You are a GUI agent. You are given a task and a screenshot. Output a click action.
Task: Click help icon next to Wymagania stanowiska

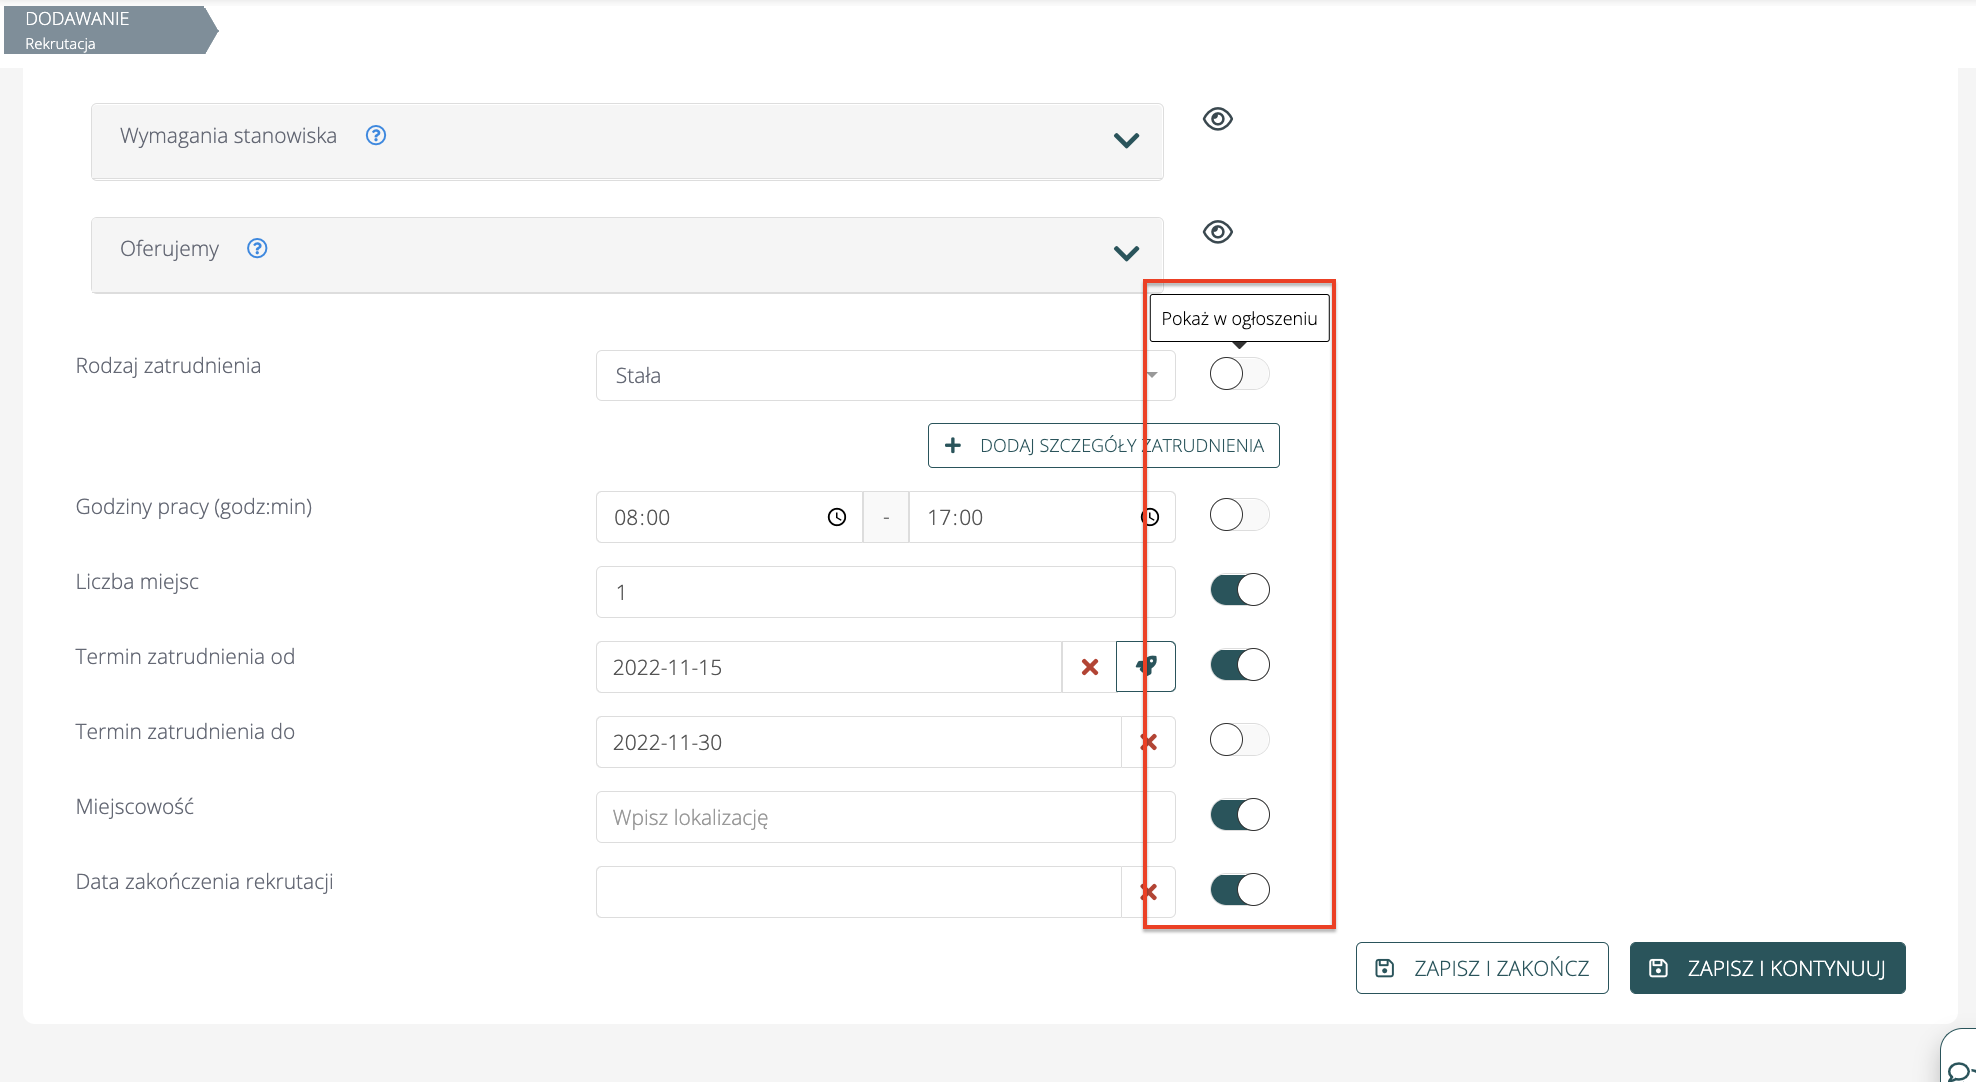(376, 135)
